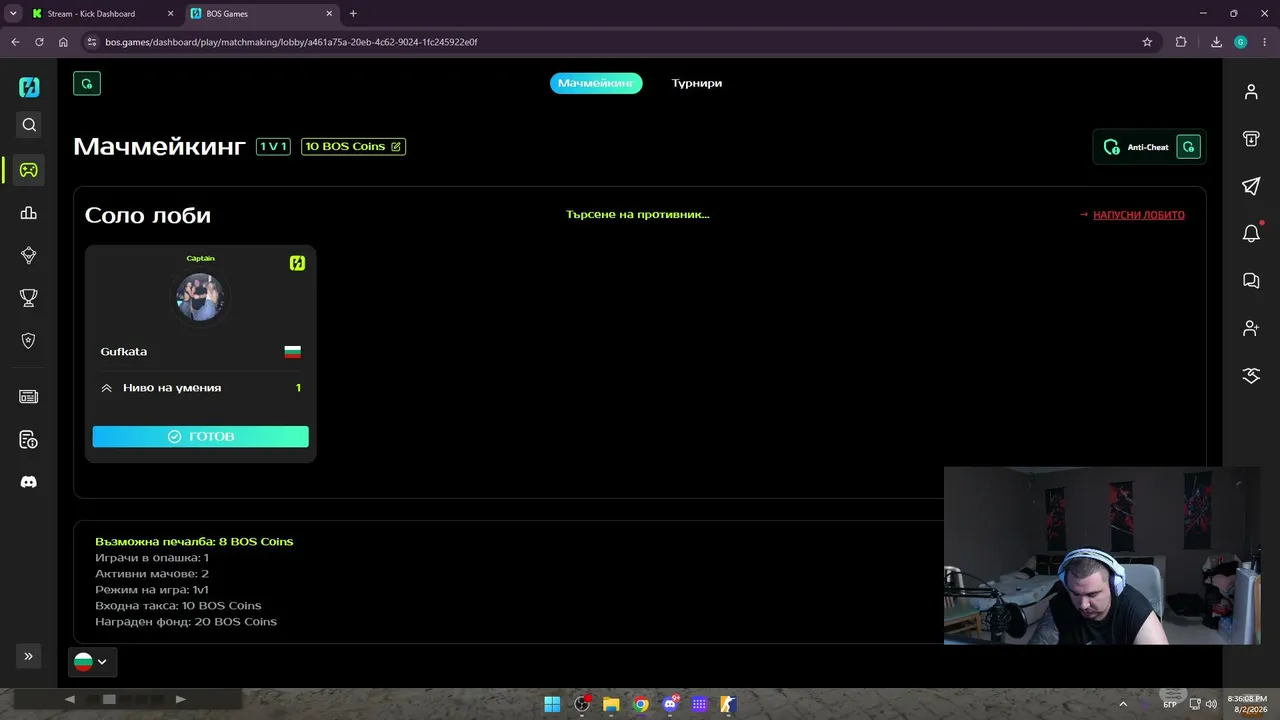The width and height of the screenshot is (1280, 720).
Task: Click the Anti-Cheat label
Action: pos(1148,147)
